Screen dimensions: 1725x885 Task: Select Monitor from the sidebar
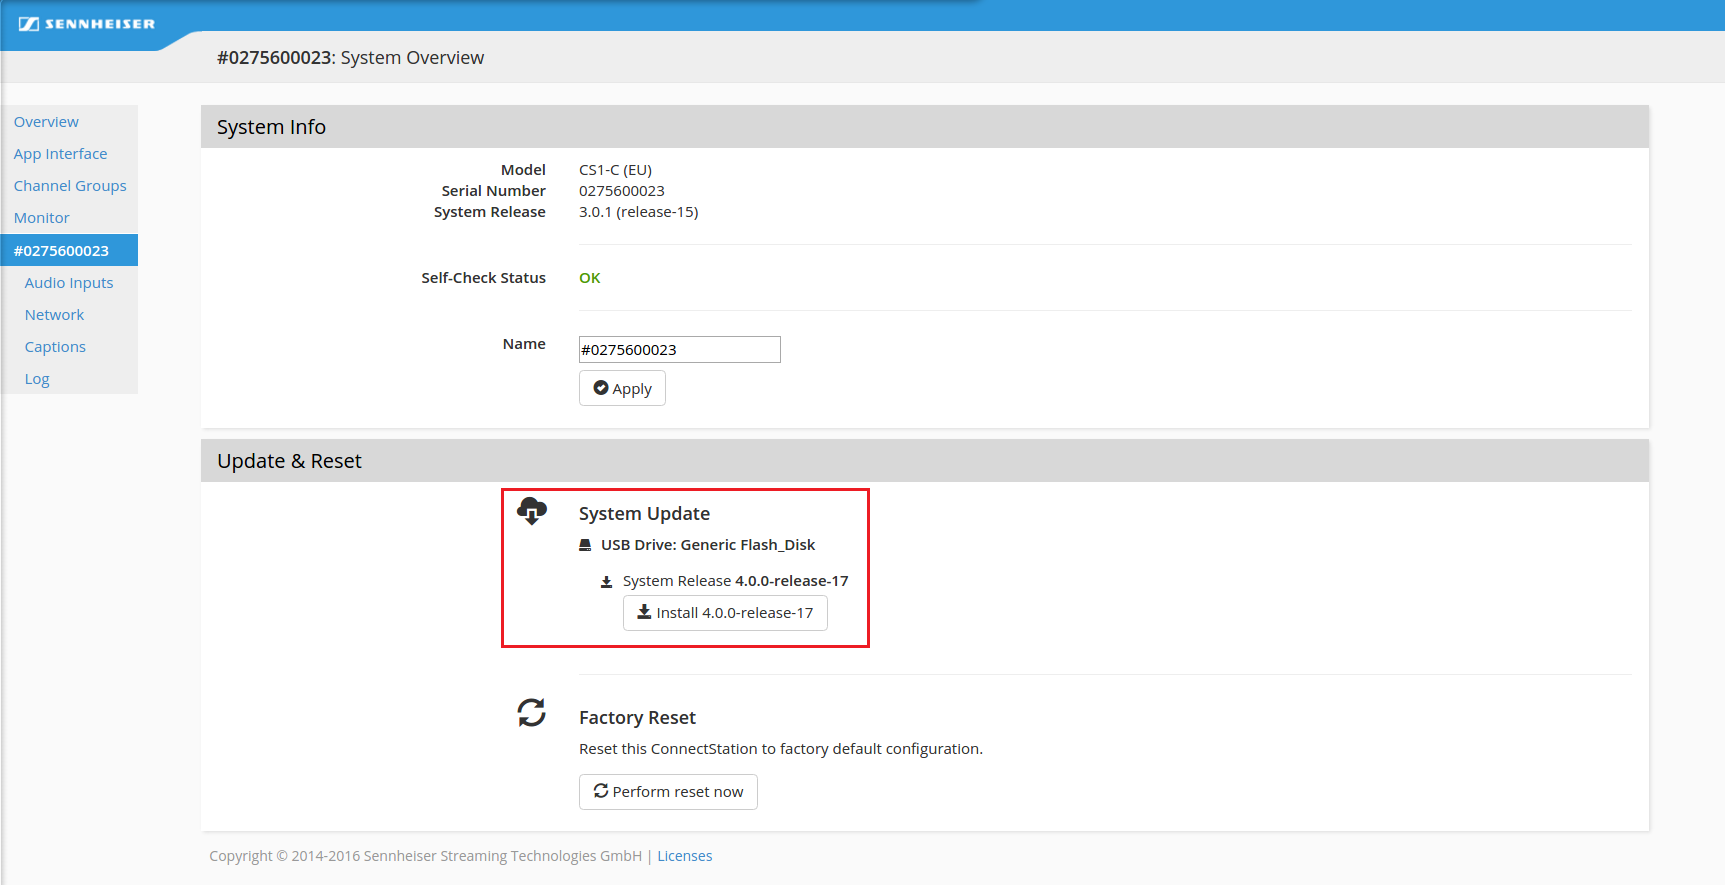click(x=42, y=218)
